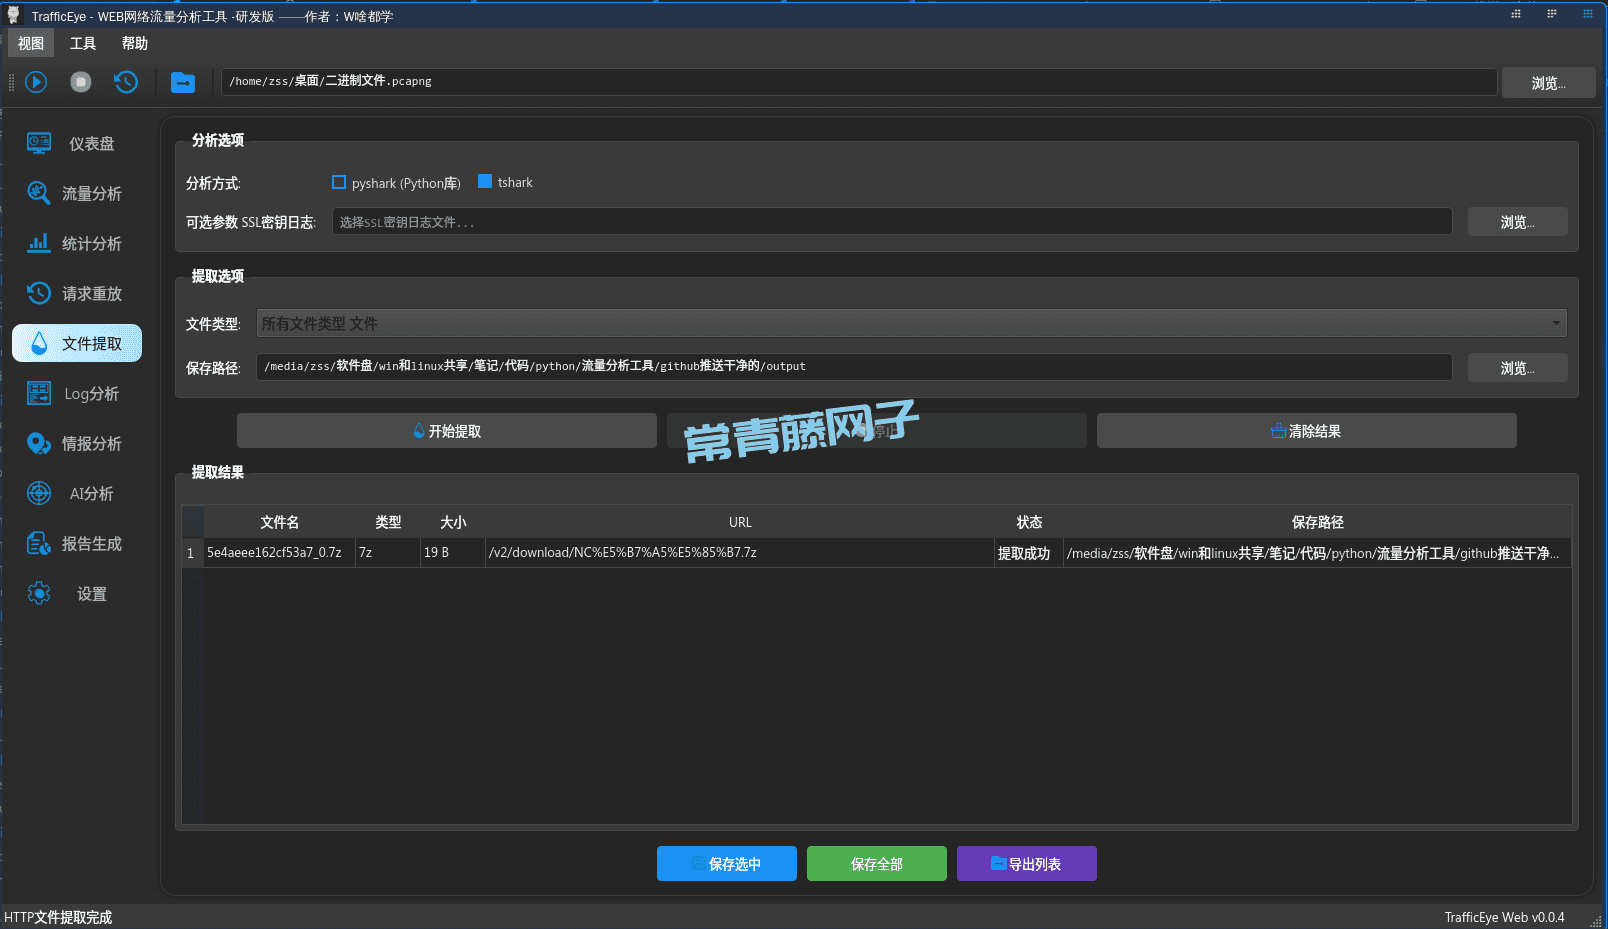The width and height of the screenshot is (1608, 929).
Task: Click the stop toolbar icon
Action: point(81,82)
